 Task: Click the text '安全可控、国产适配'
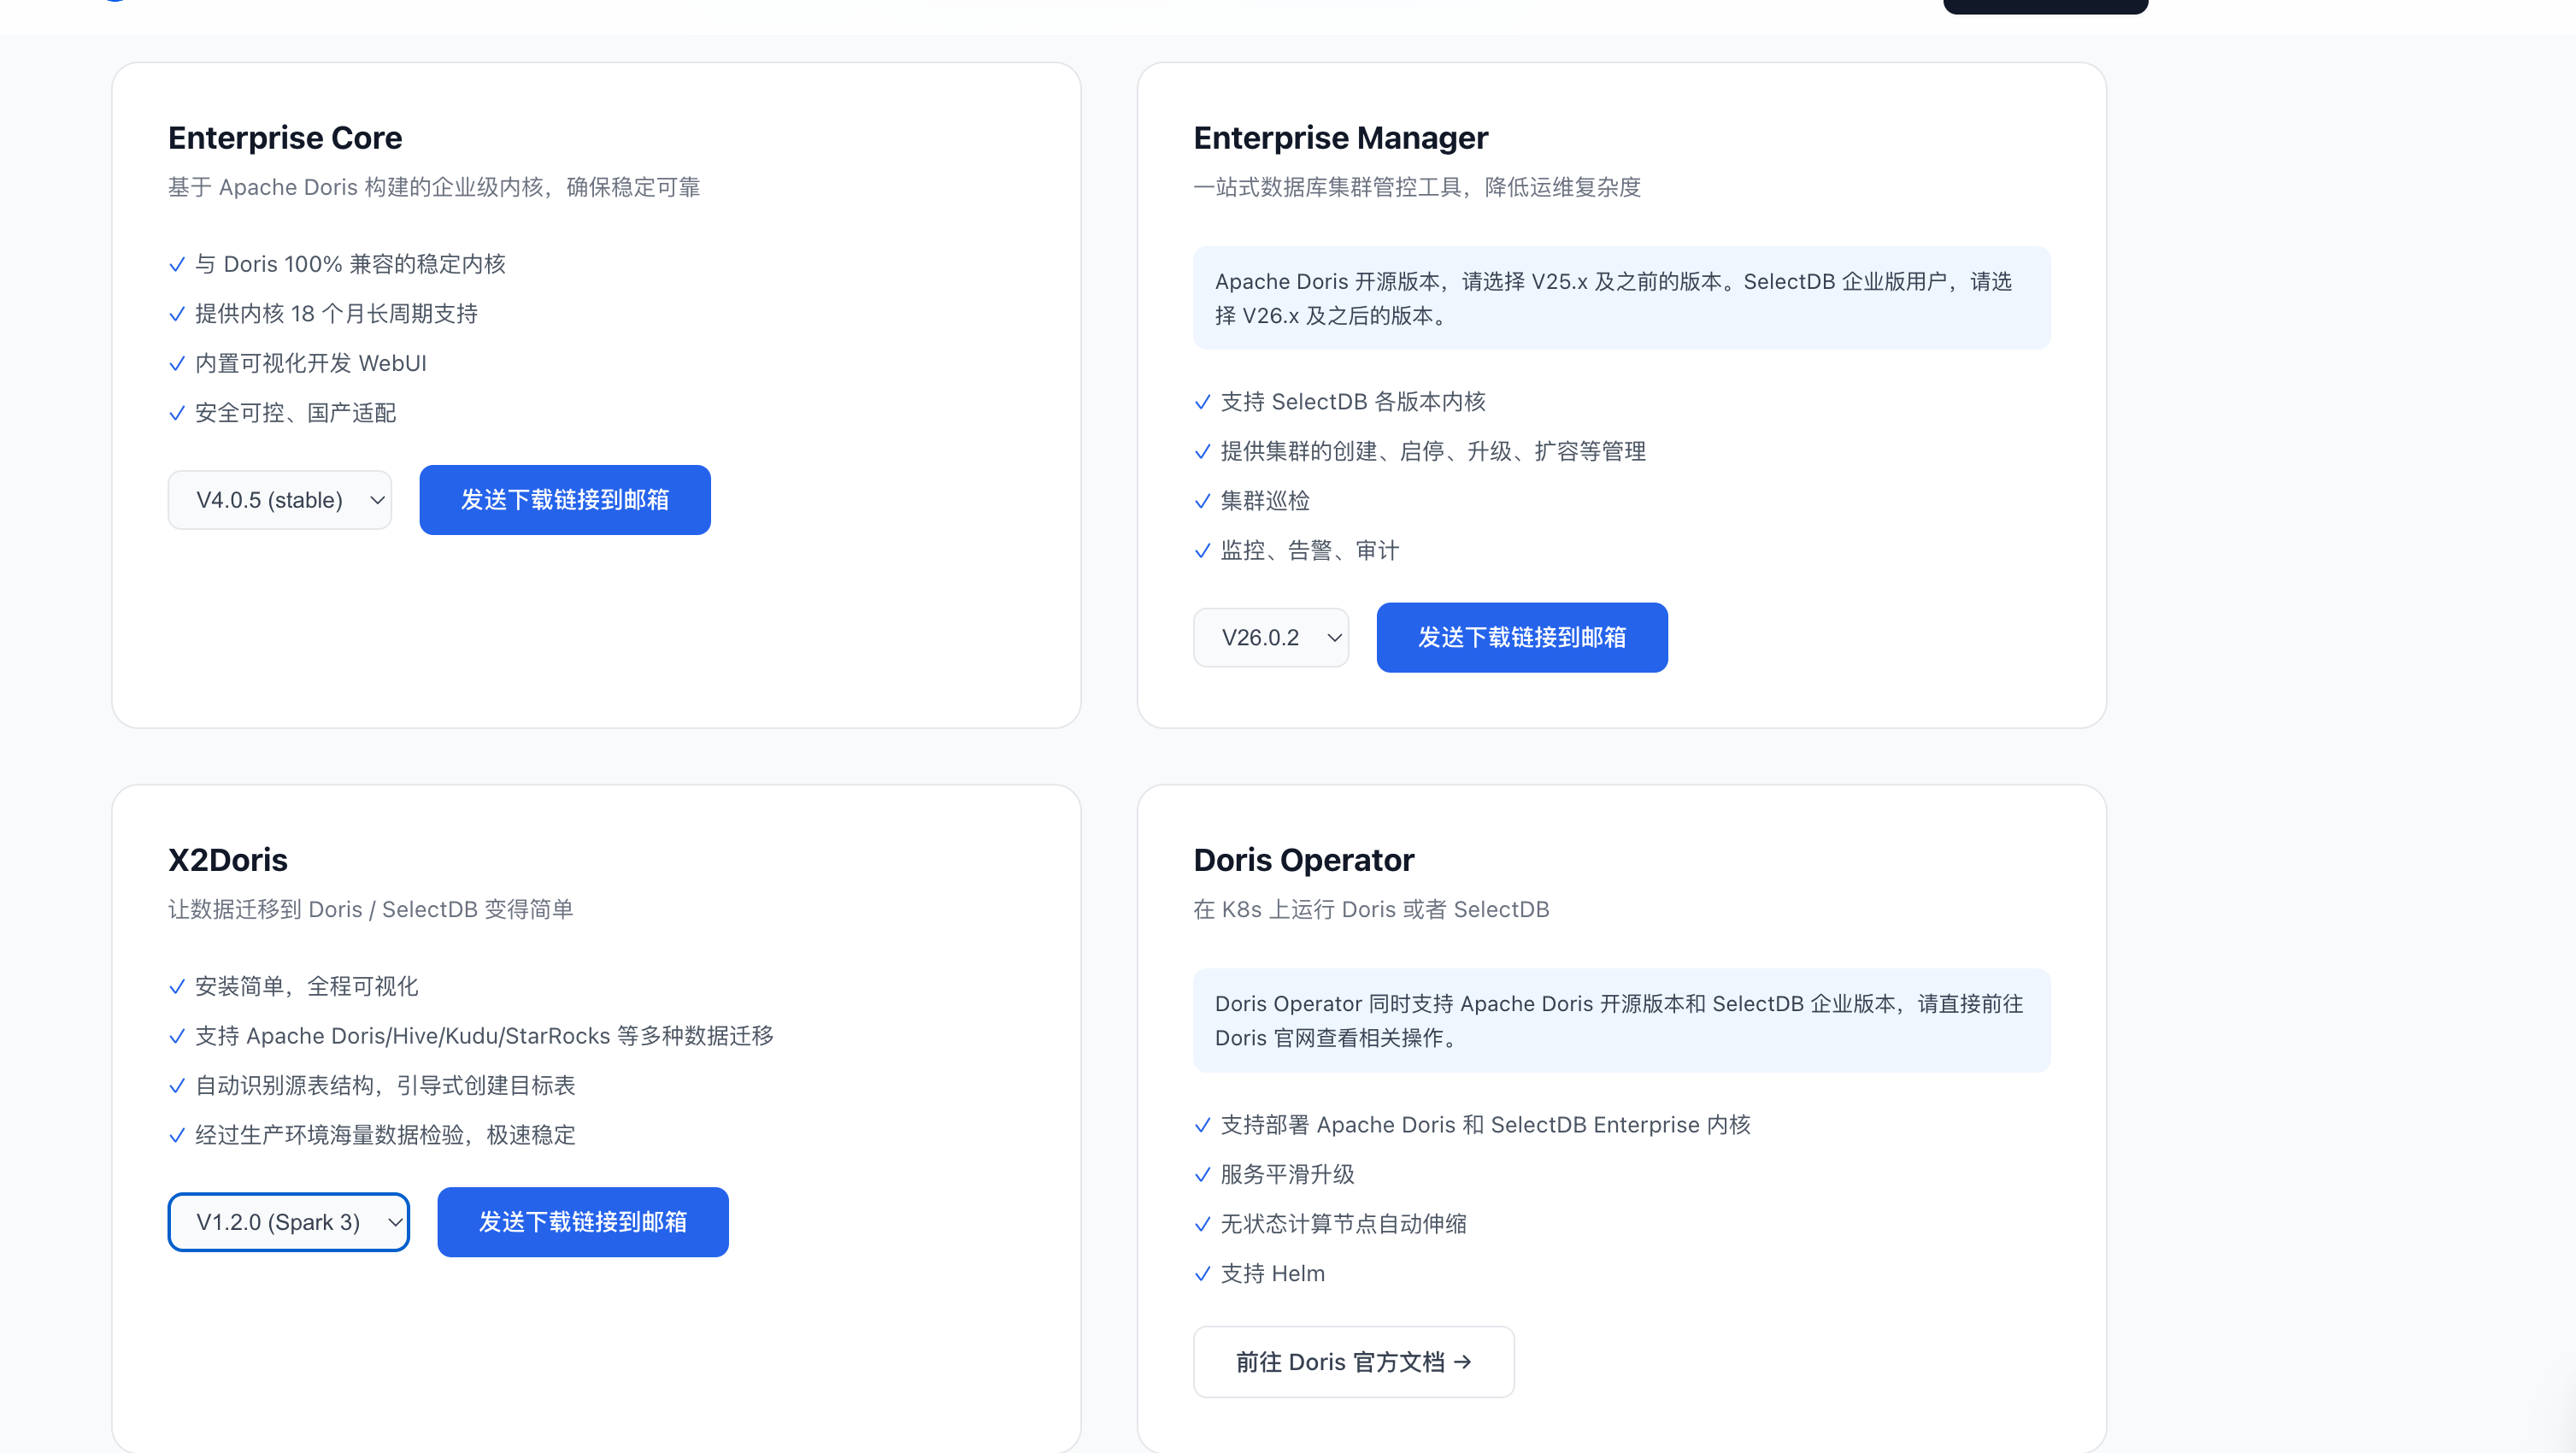tap(296, 413)
